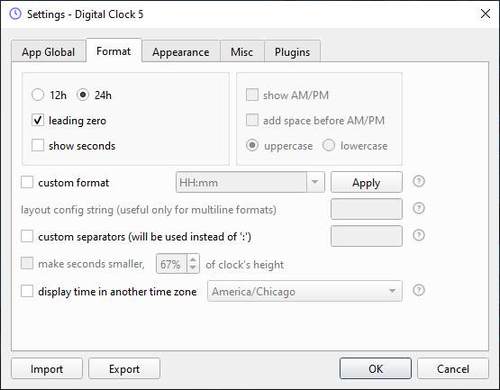
Task: Enable the show seconds checkbox
Action: [x=37, y=145]
